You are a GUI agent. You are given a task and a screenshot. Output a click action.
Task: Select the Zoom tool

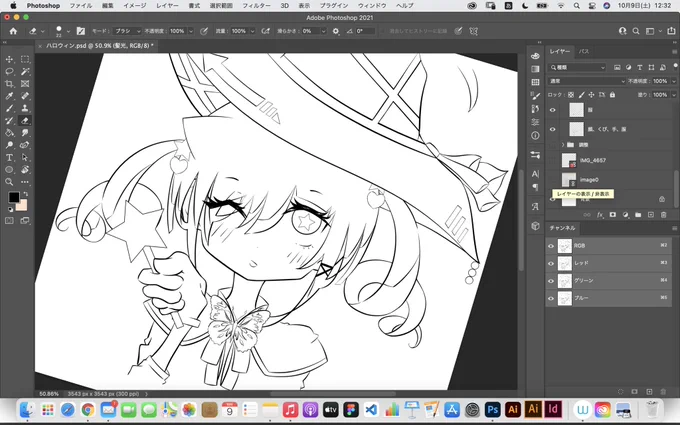click(9, 182)
